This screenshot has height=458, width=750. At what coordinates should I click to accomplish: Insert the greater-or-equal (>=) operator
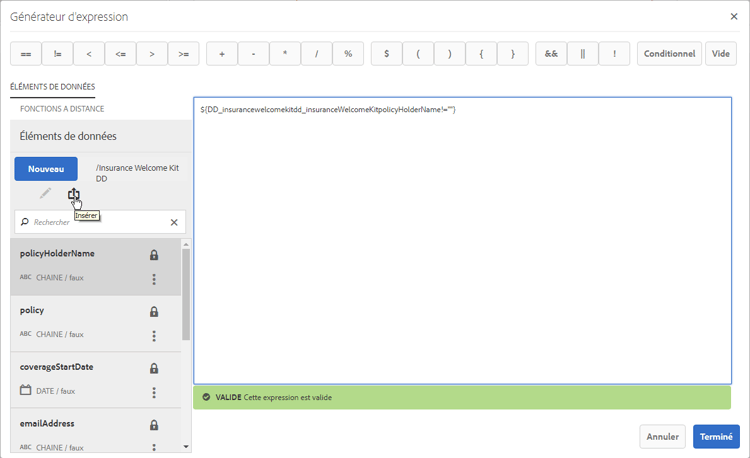click(184, 54)
